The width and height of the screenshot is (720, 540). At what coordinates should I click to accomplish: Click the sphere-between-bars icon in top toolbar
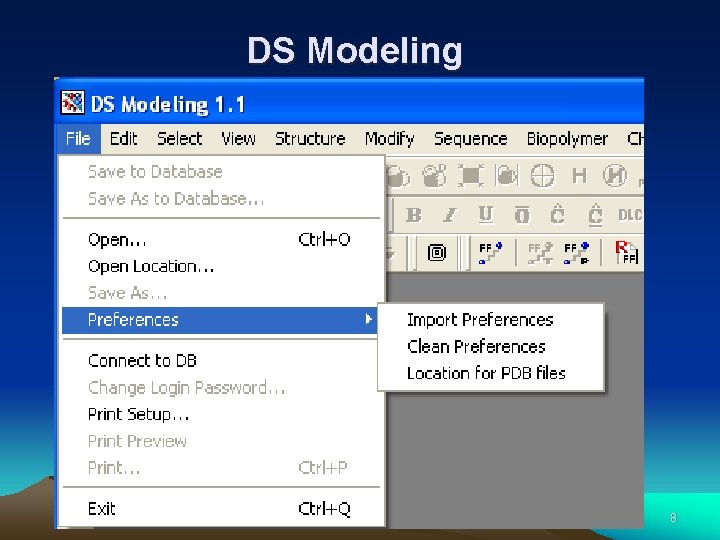(507, 176)
